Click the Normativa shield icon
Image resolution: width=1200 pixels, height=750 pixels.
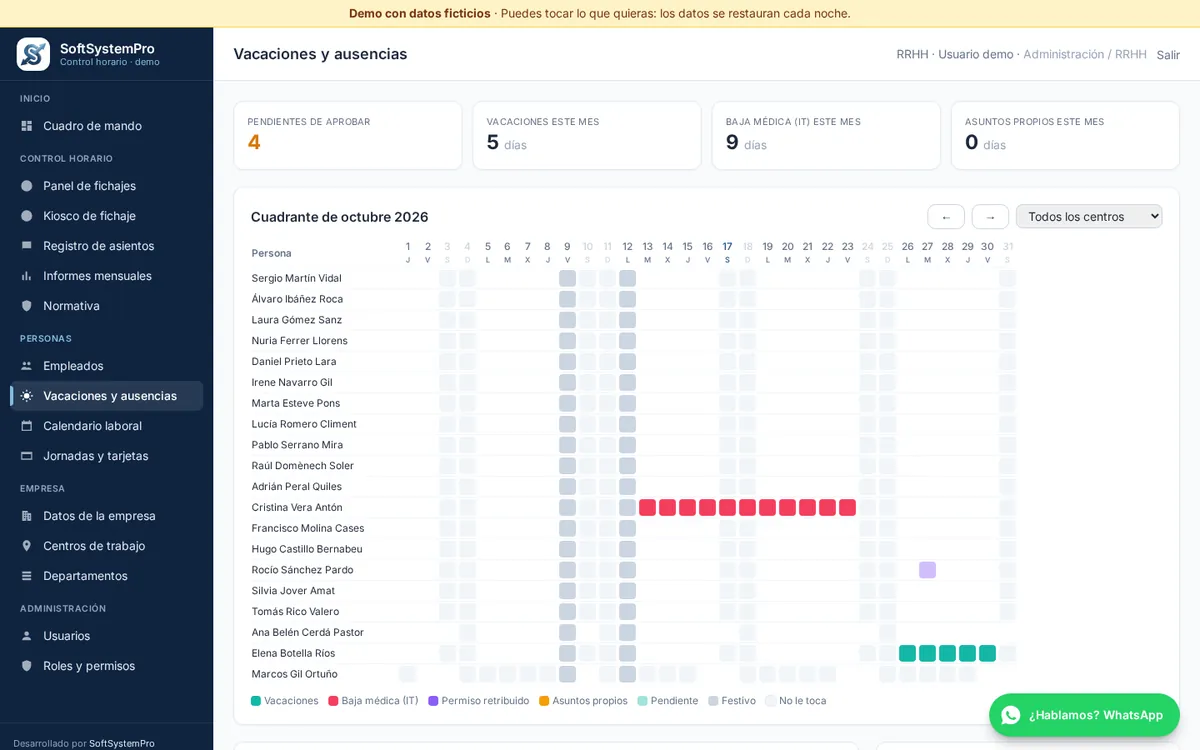pyautogui.click(x=27, y=306)
